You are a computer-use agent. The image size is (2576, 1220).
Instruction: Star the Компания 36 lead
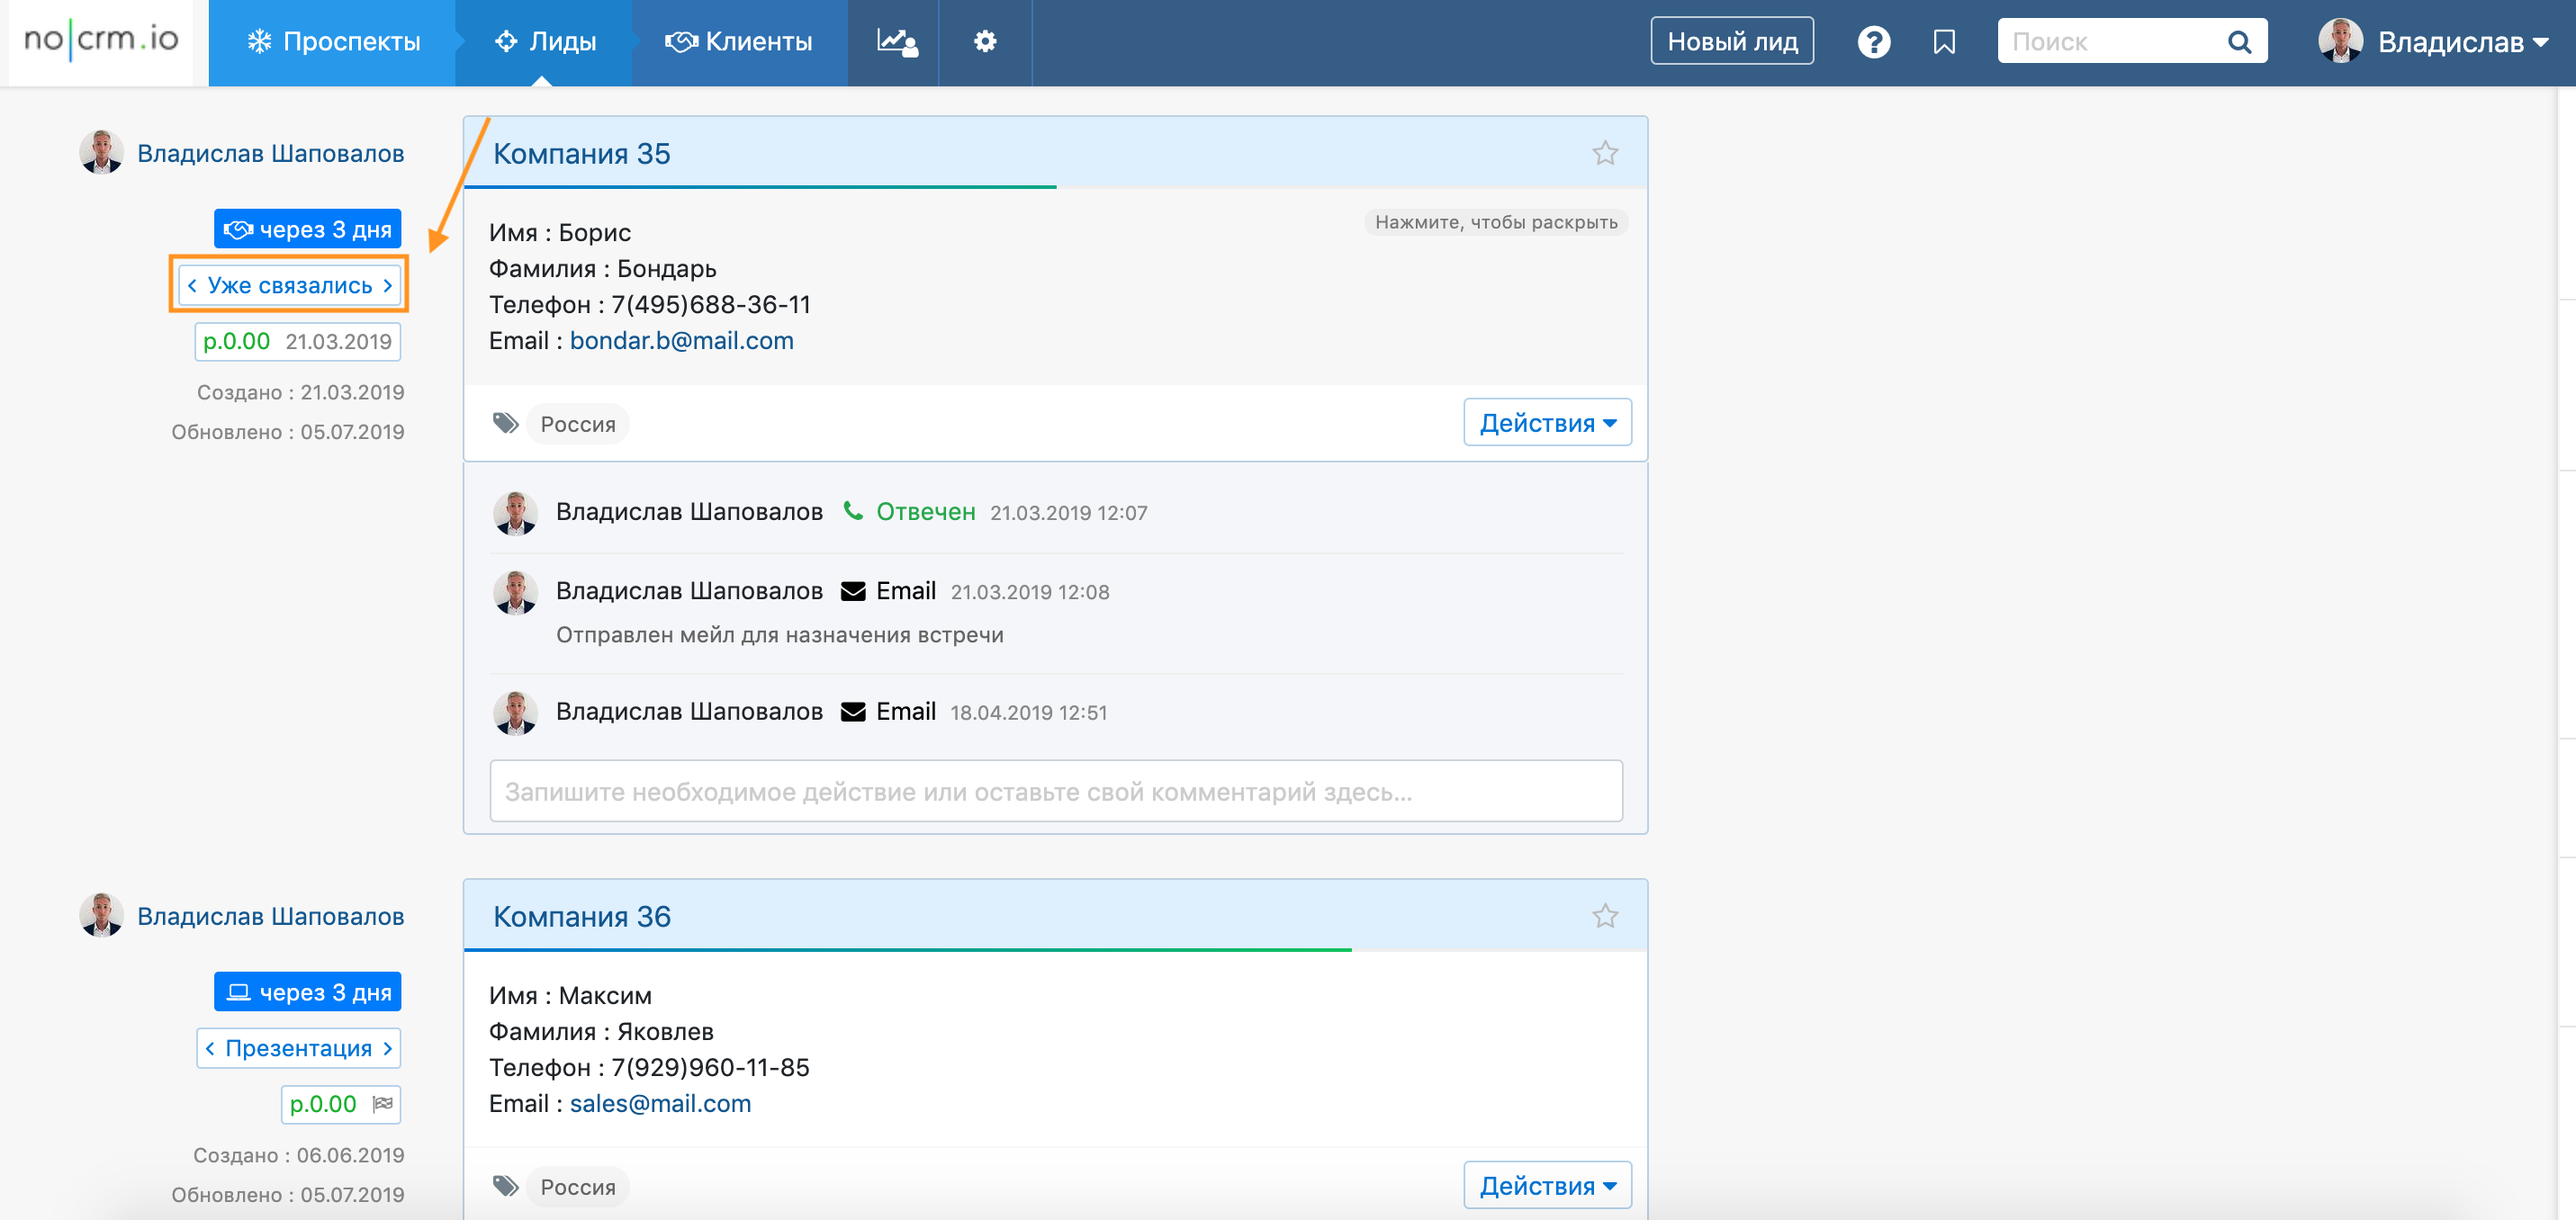[x=1604, y=917]
